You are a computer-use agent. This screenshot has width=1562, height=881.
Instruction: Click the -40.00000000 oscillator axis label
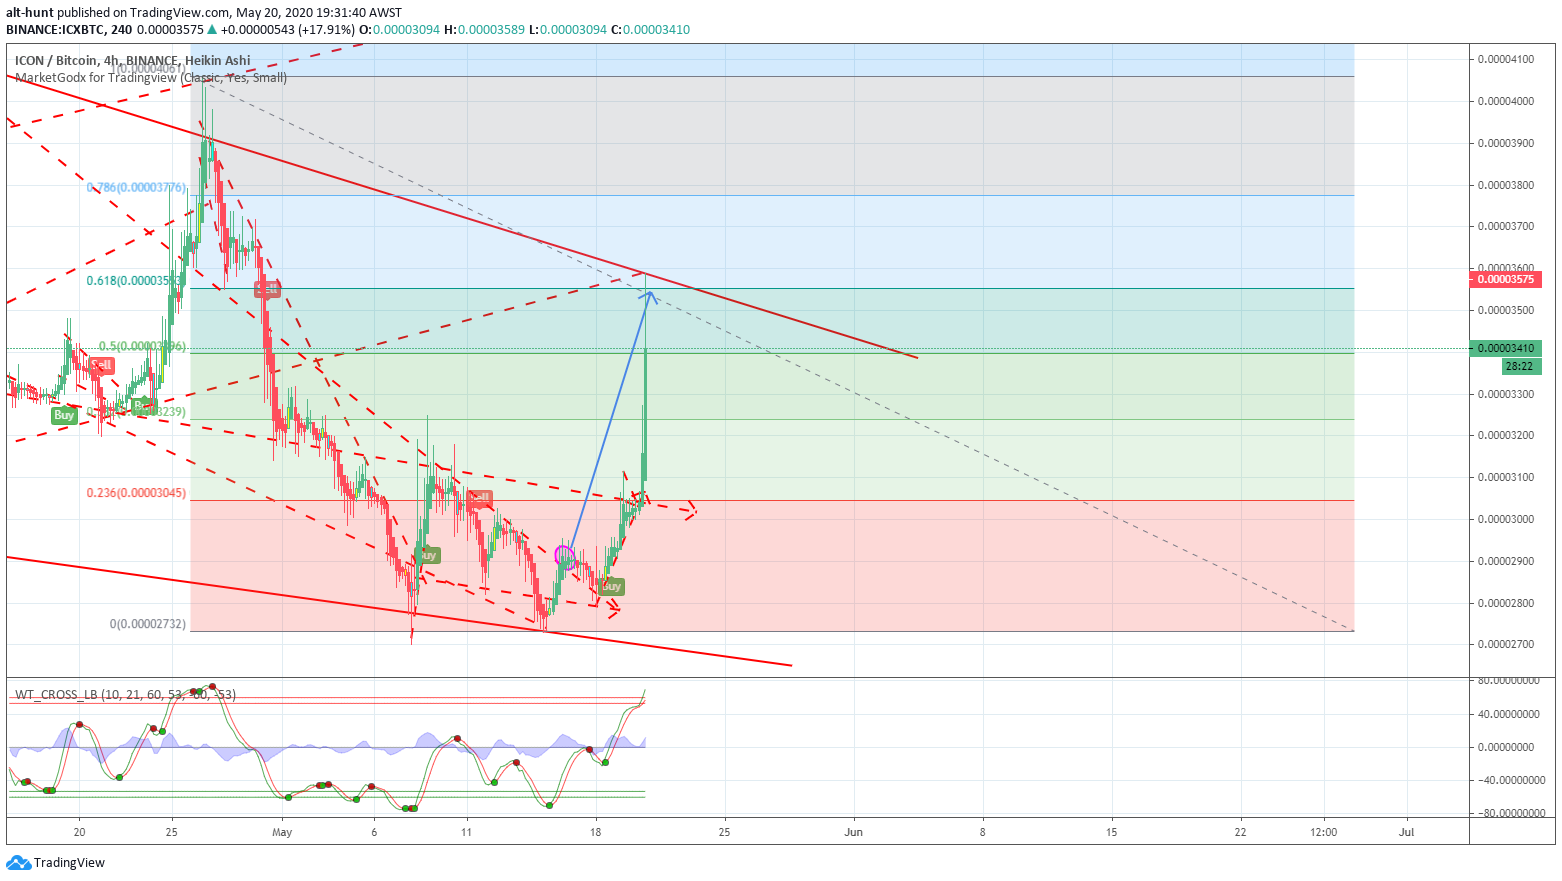point(1510,780)
